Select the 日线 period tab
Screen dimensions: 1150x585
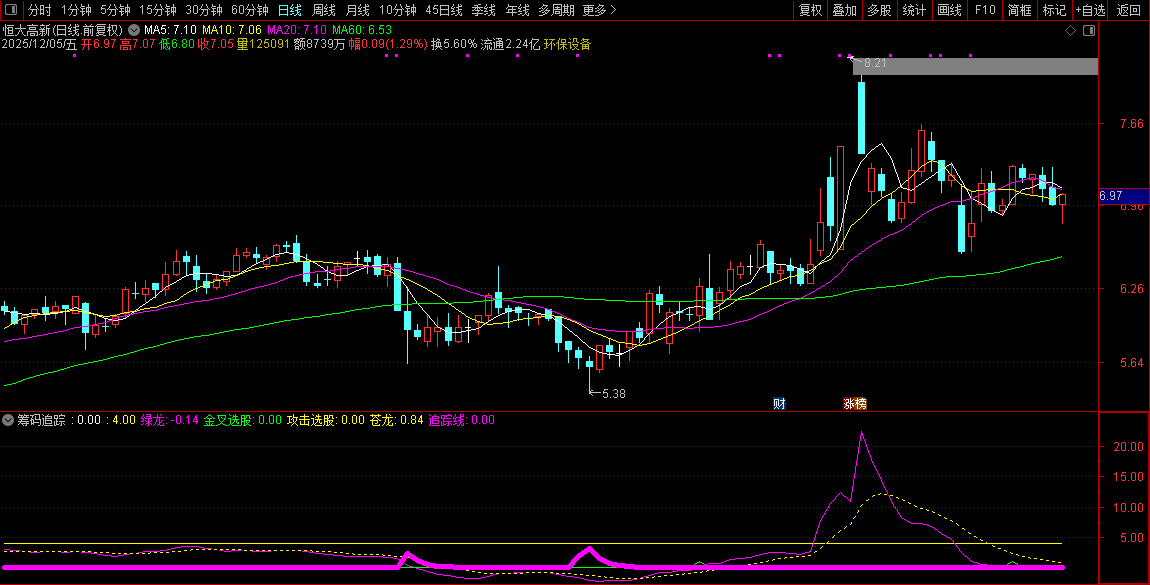click(x=290, y=10)
